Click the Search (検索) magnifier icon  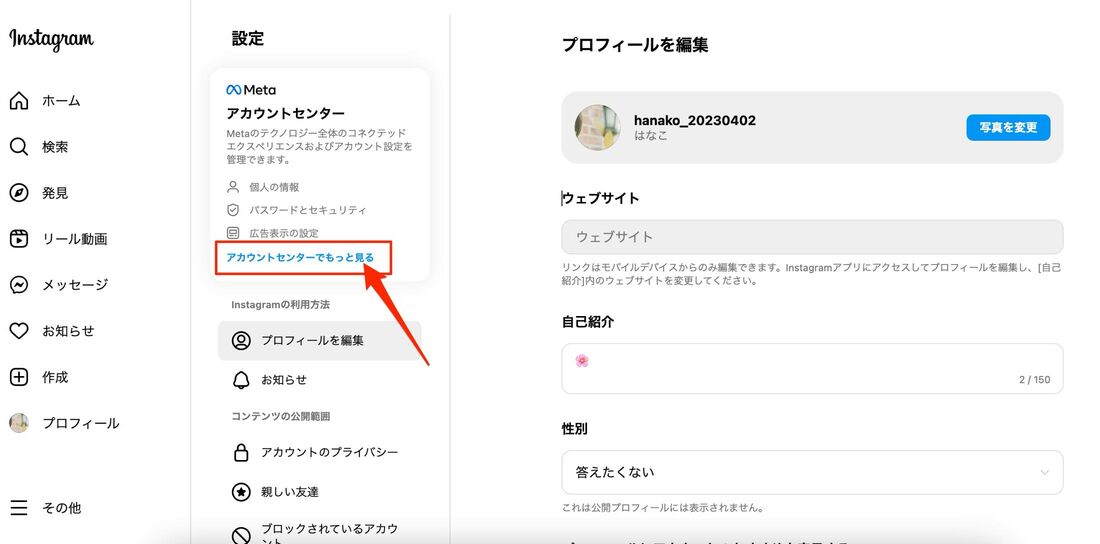(19, 147)
